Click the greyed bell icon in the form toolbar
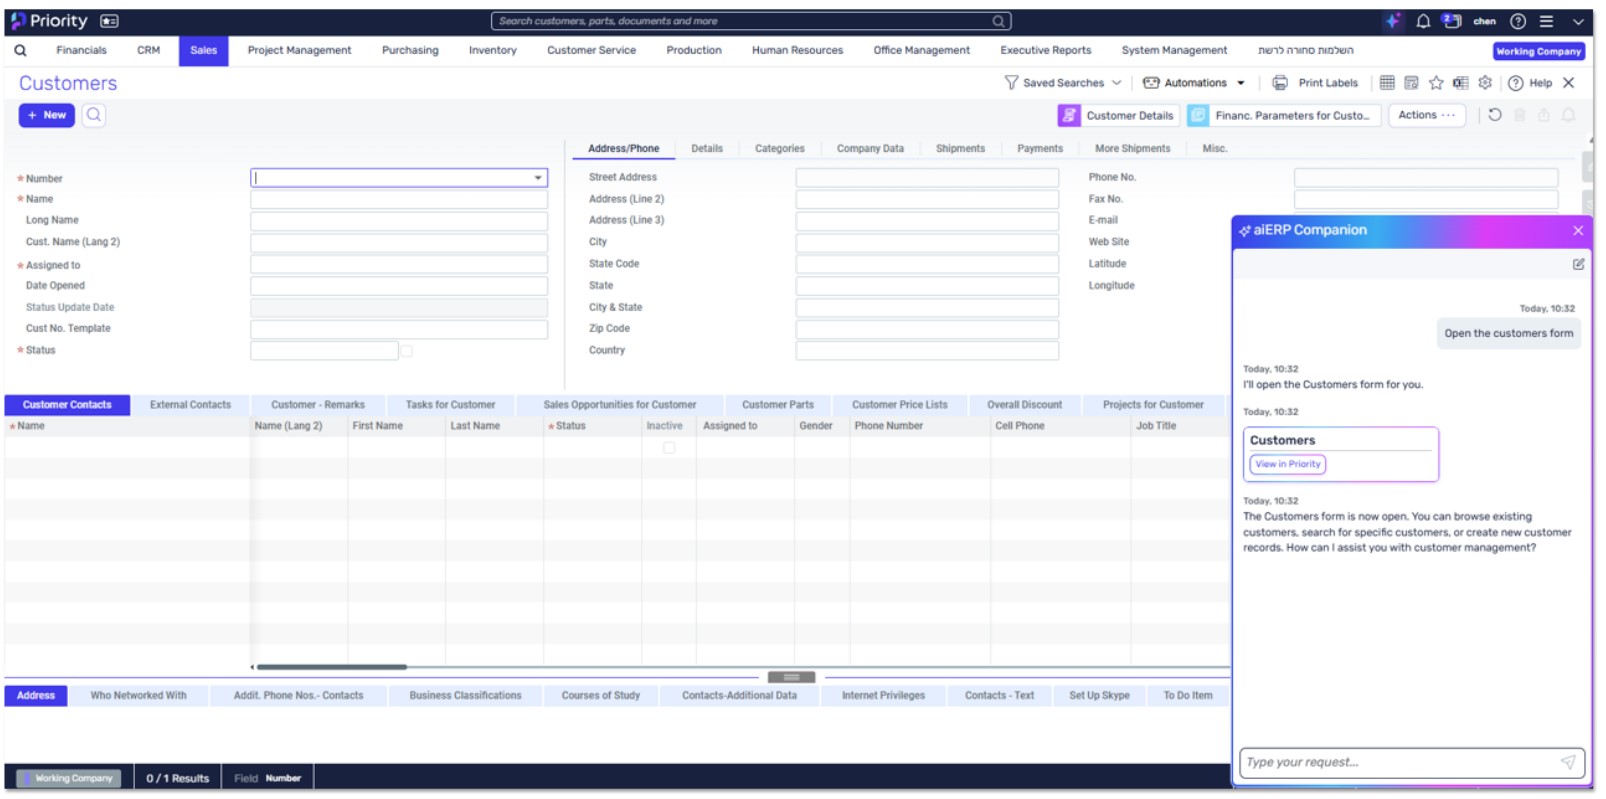Image resolution: width=1606 pixels, height=799 pixels. click(x=1569, y=115)
